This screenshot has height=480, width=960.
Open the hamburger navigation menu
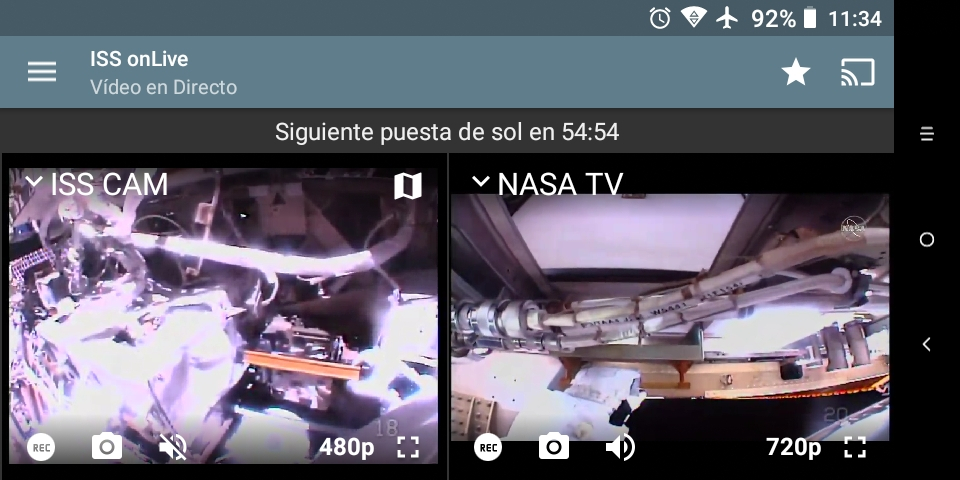pos(42,72)
